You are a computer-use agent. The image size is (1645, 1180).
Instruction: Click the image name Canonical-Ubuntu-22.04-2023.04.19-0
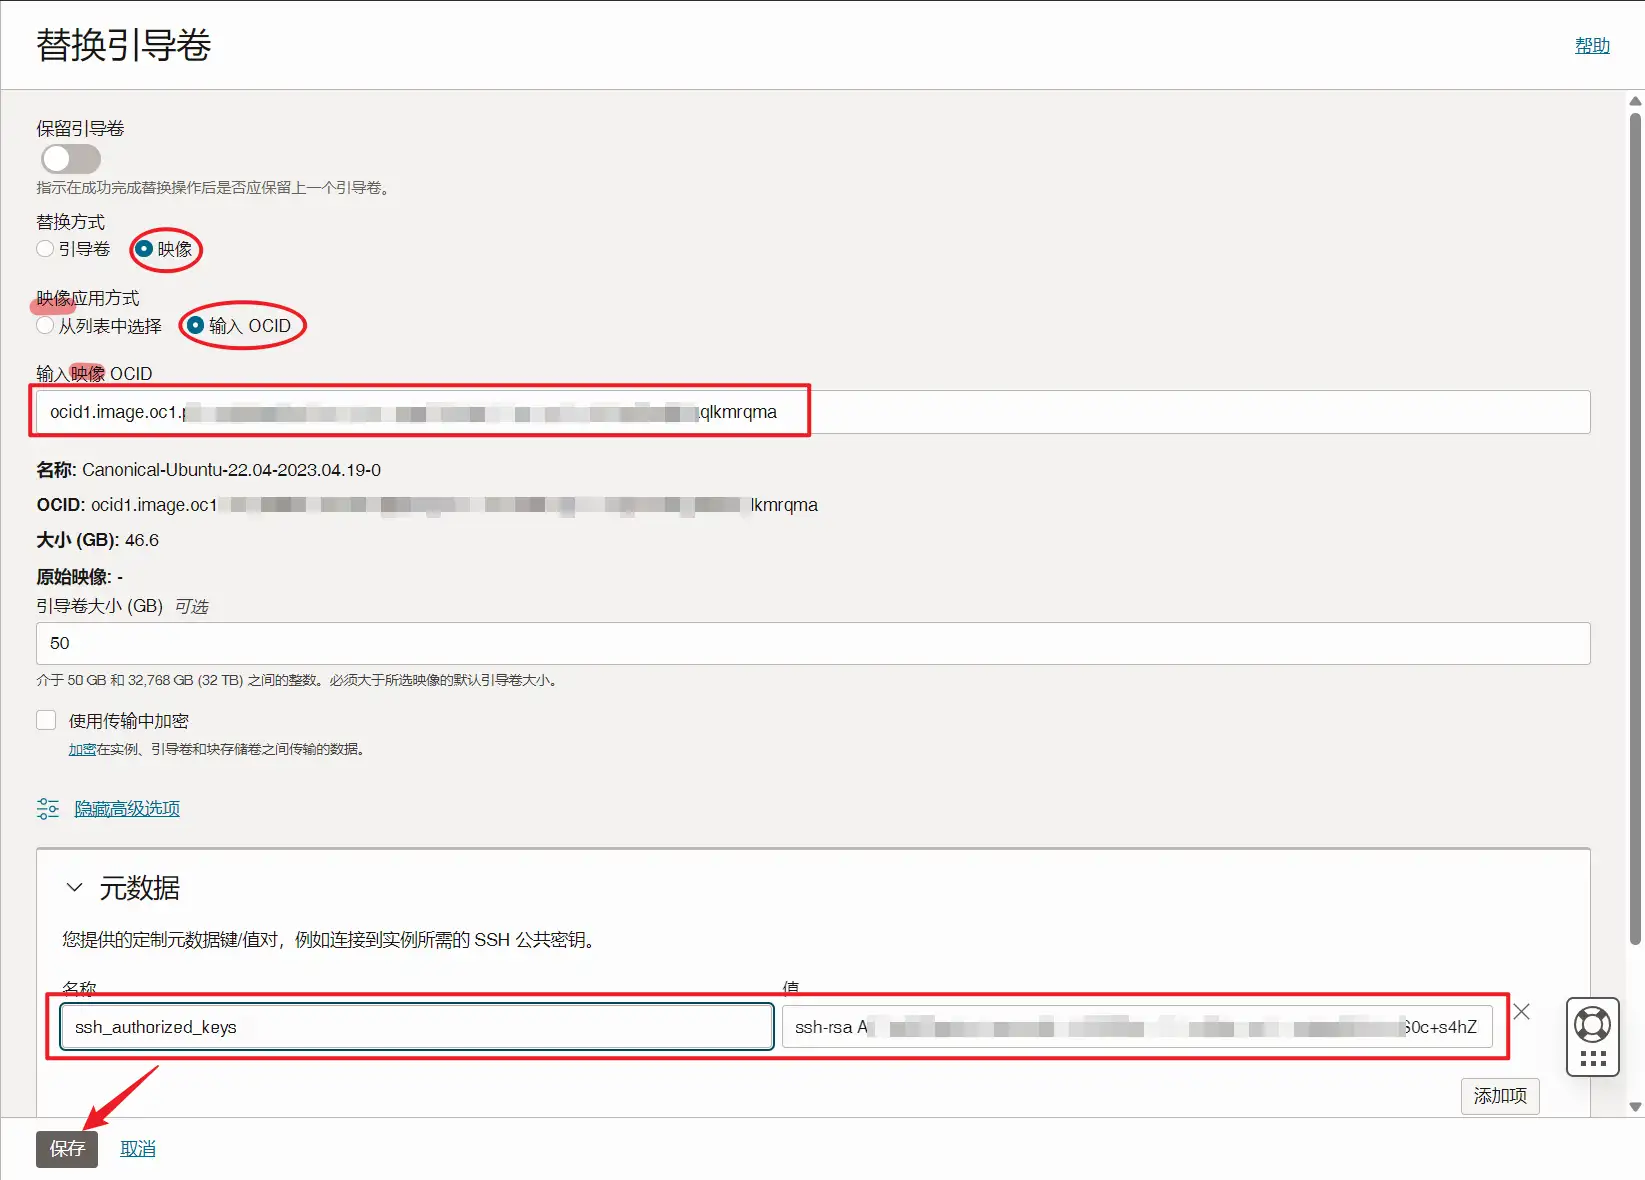231,470
